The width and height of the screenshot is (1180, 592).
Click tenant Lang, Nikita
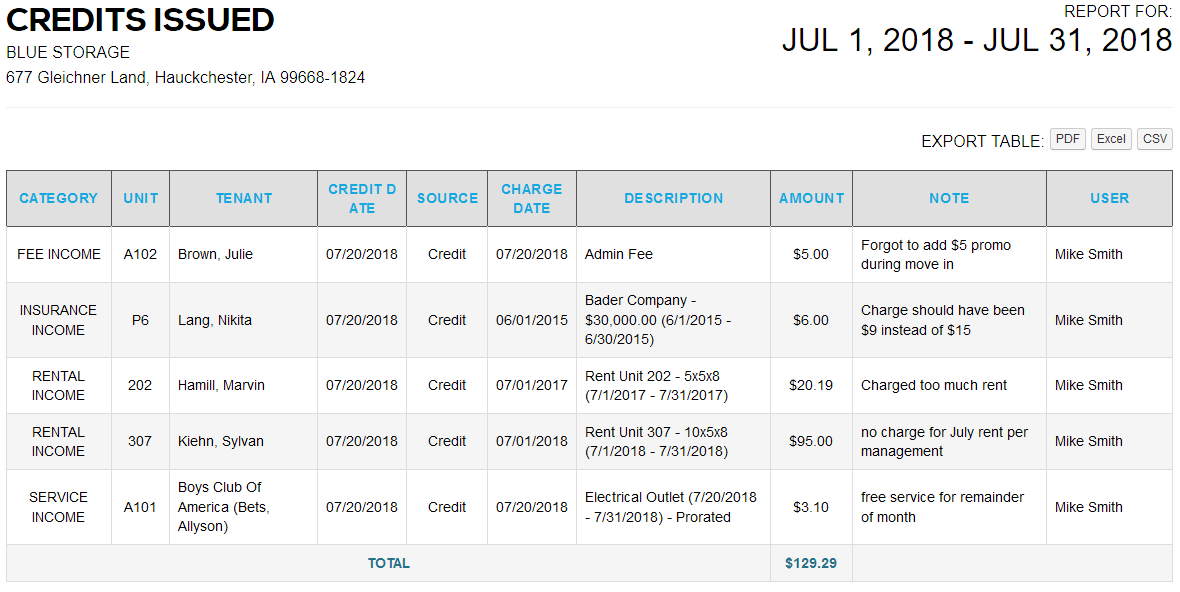tap(215, 320)
